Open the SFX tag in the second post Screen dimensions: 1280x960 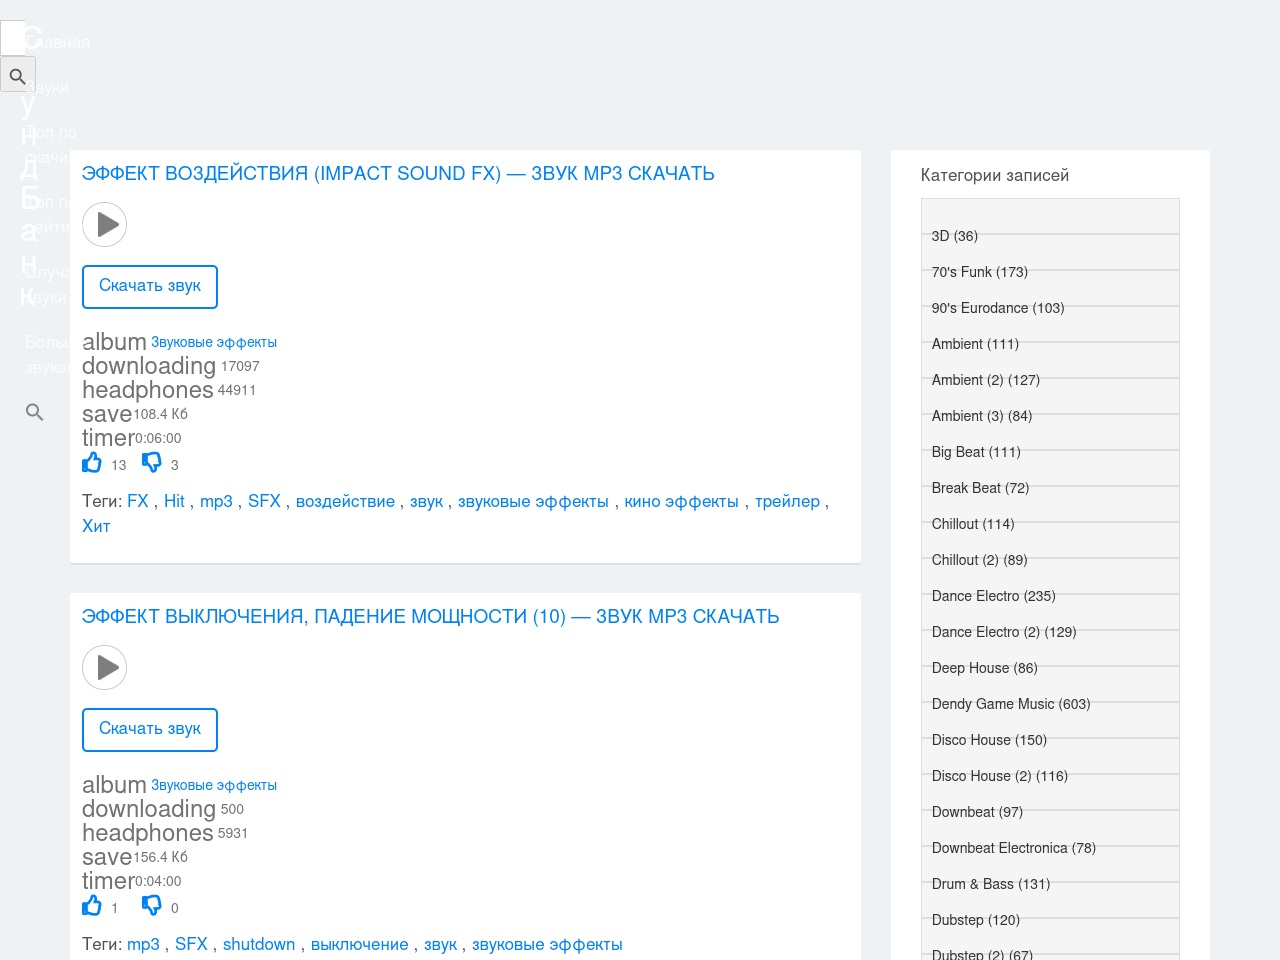(191, 944)
